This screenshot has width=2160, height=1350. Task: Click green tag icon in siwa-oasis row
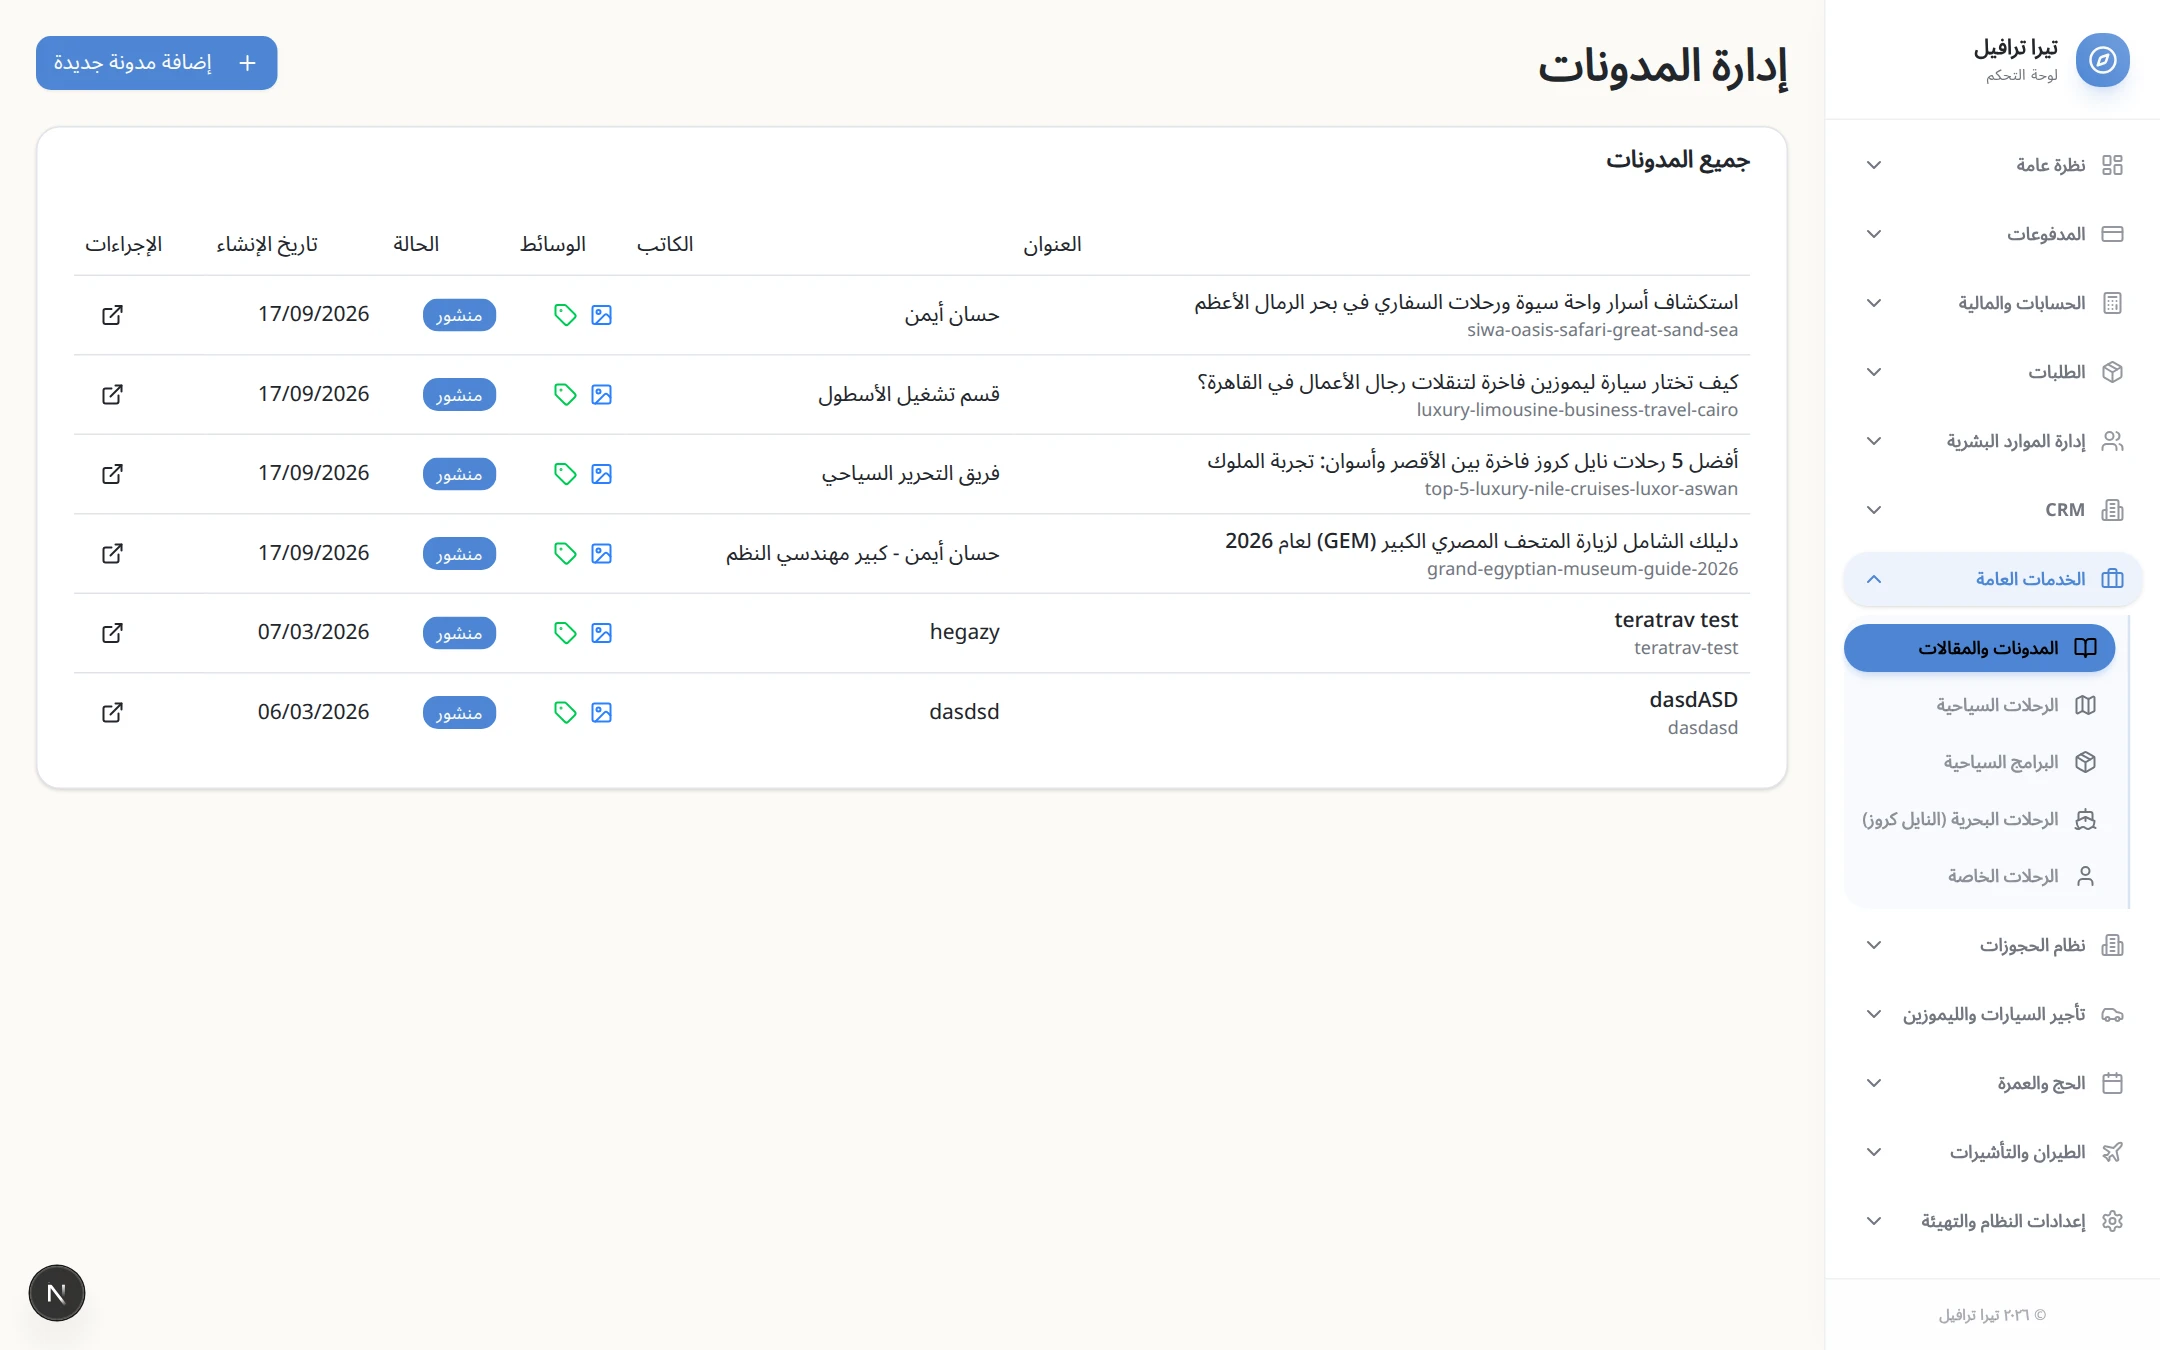(565, 315)
